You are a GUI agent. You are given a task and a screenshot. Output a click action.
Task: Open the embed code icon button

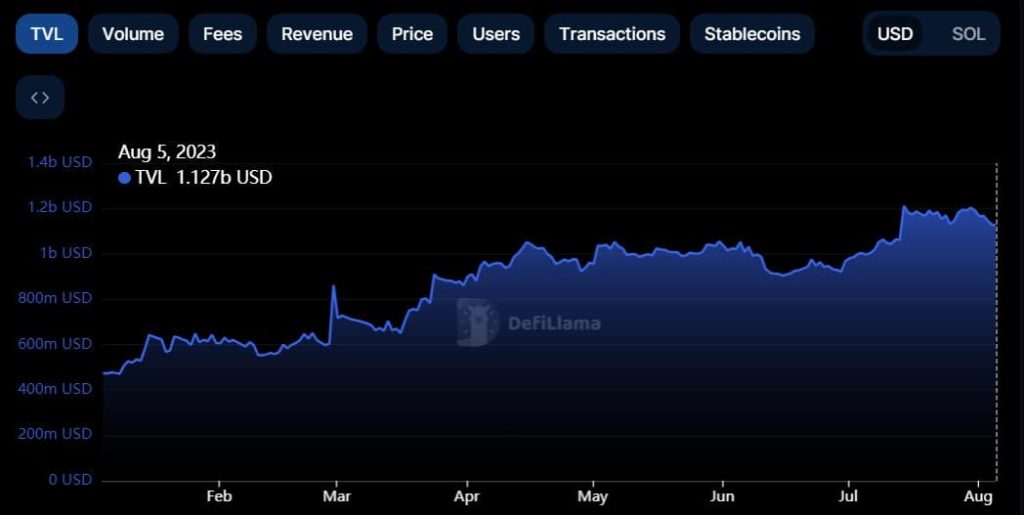40,97
